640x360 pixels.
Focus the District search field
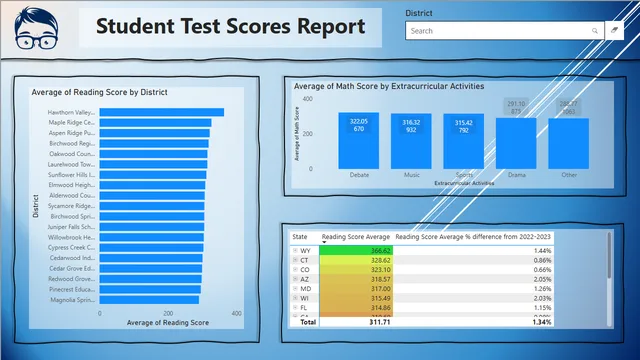point(504,31)
